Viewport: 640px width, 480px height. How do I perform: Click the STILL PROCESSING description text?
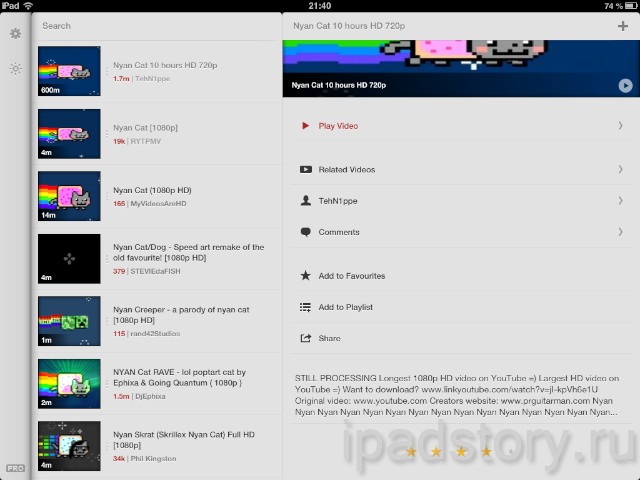(457, 395)
